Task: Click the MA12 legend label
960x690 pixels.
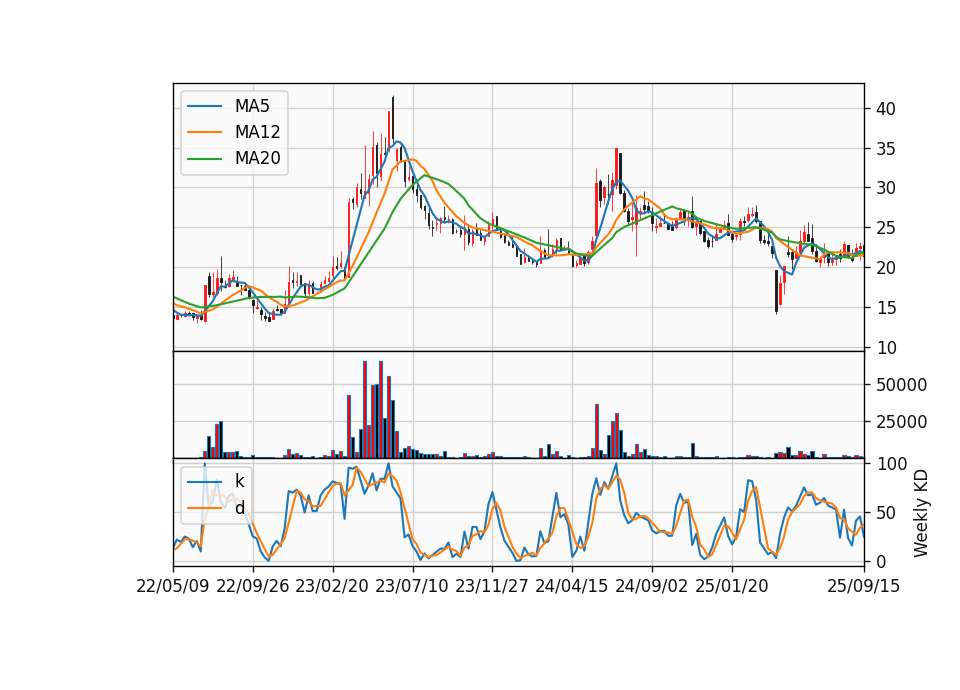Action: click(x=257, y=132)
